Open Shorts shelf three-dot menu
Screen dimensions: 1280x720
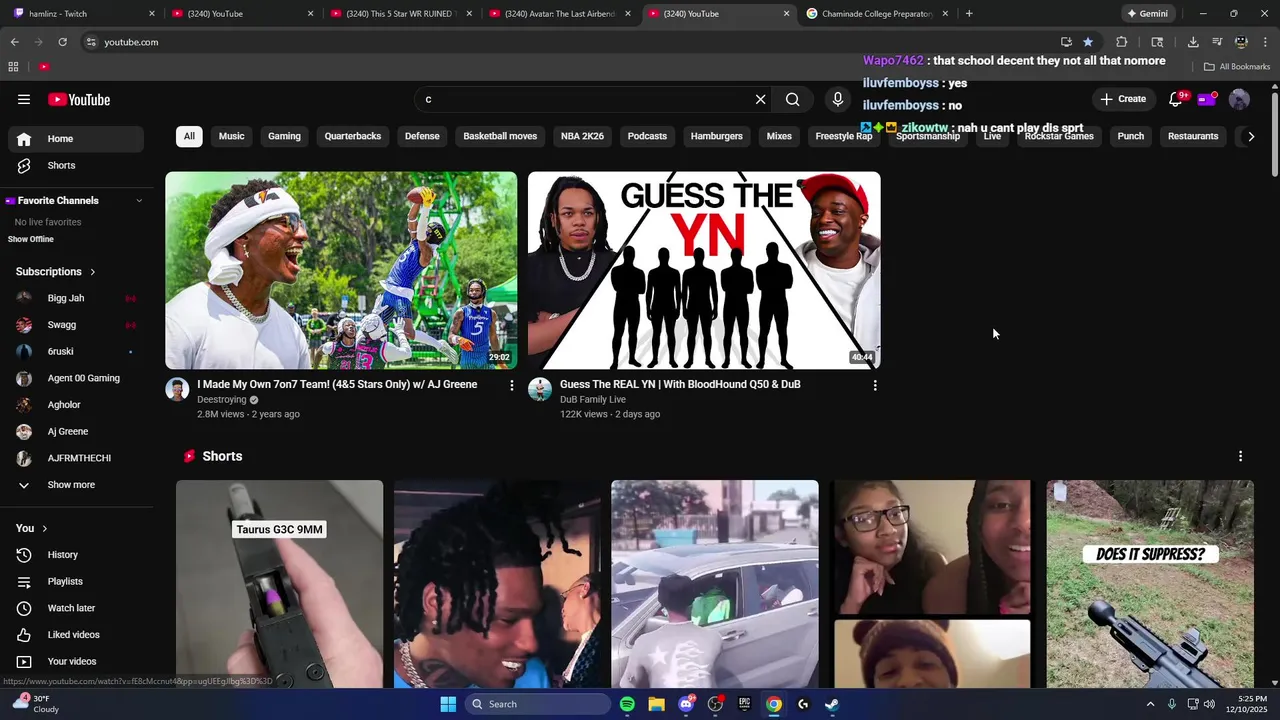1241,456
